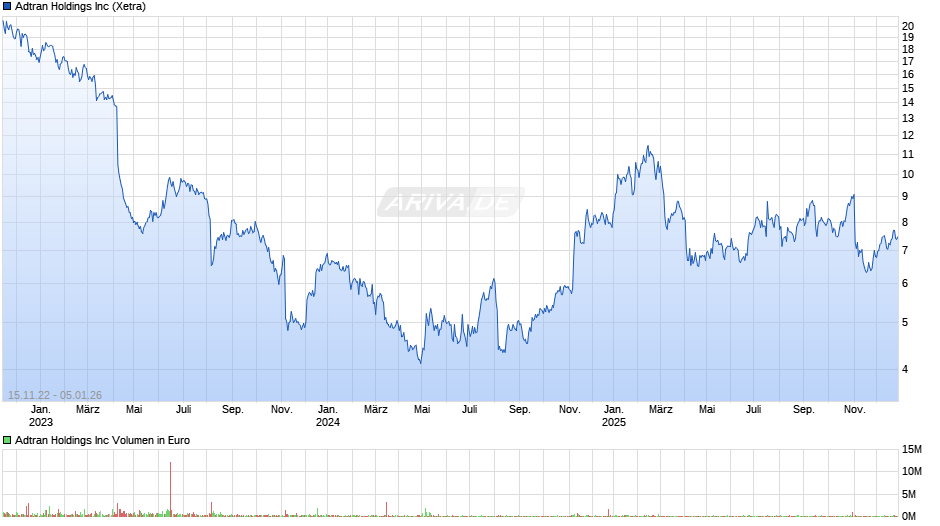Screen dimensions: 940x526
Task: Click the price axis value 12
Action: [908, 136]
